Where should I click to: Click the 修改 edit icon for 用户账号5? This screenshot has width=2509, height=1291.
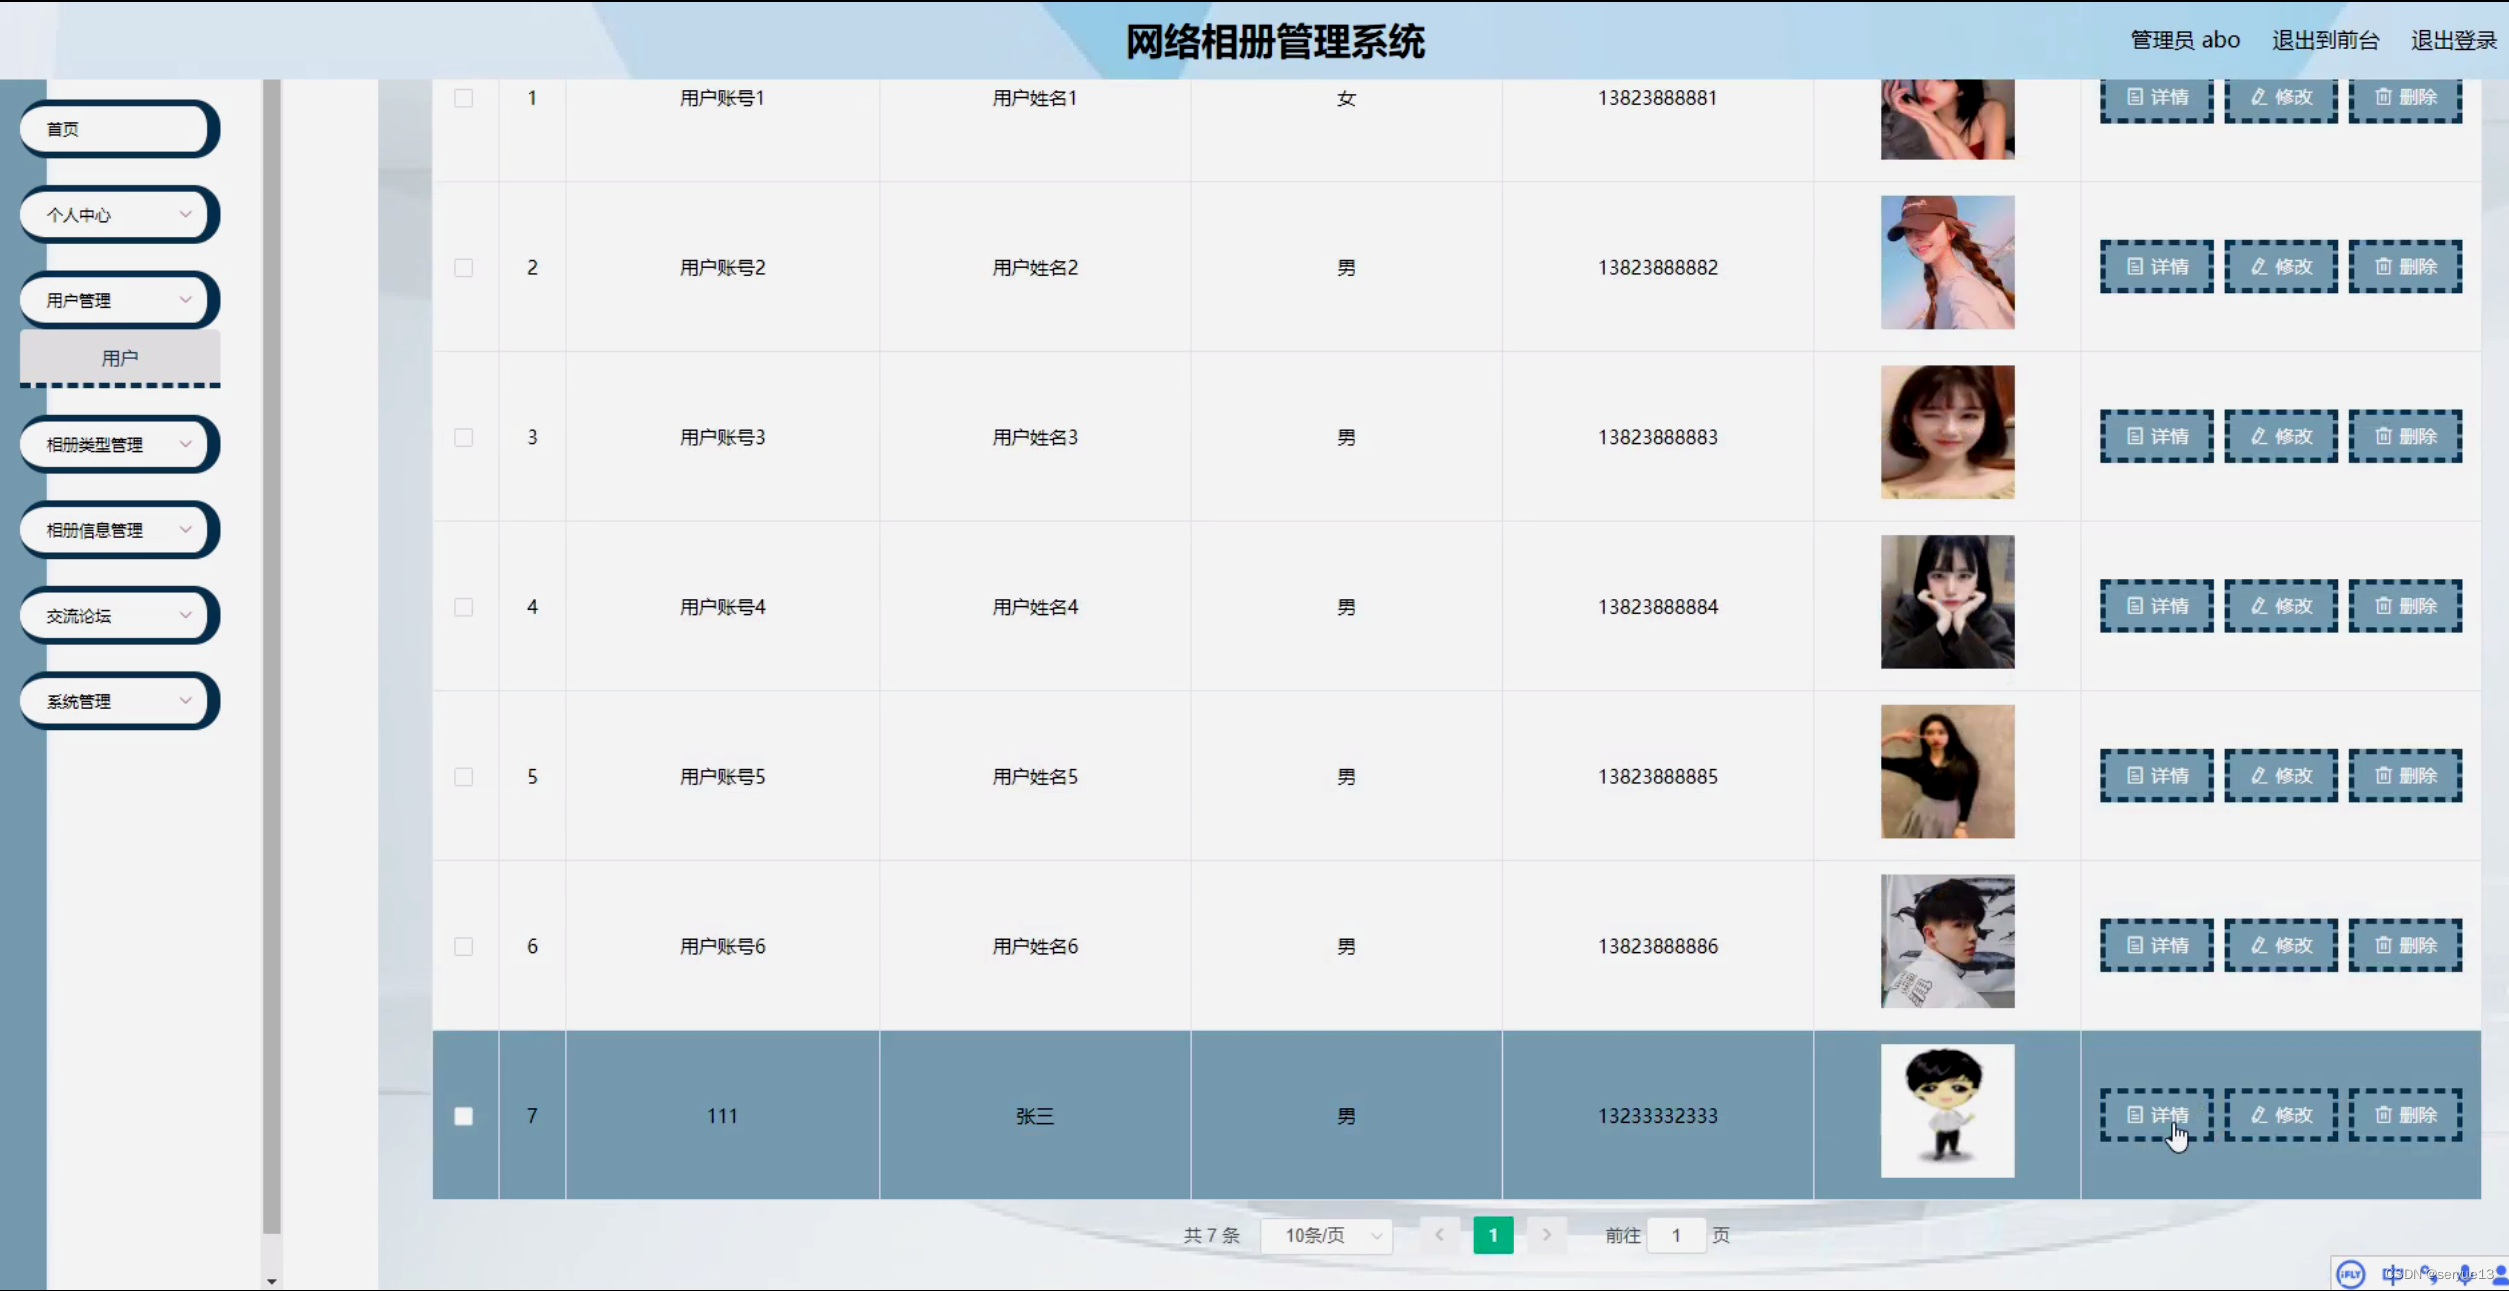point(2280,775)
